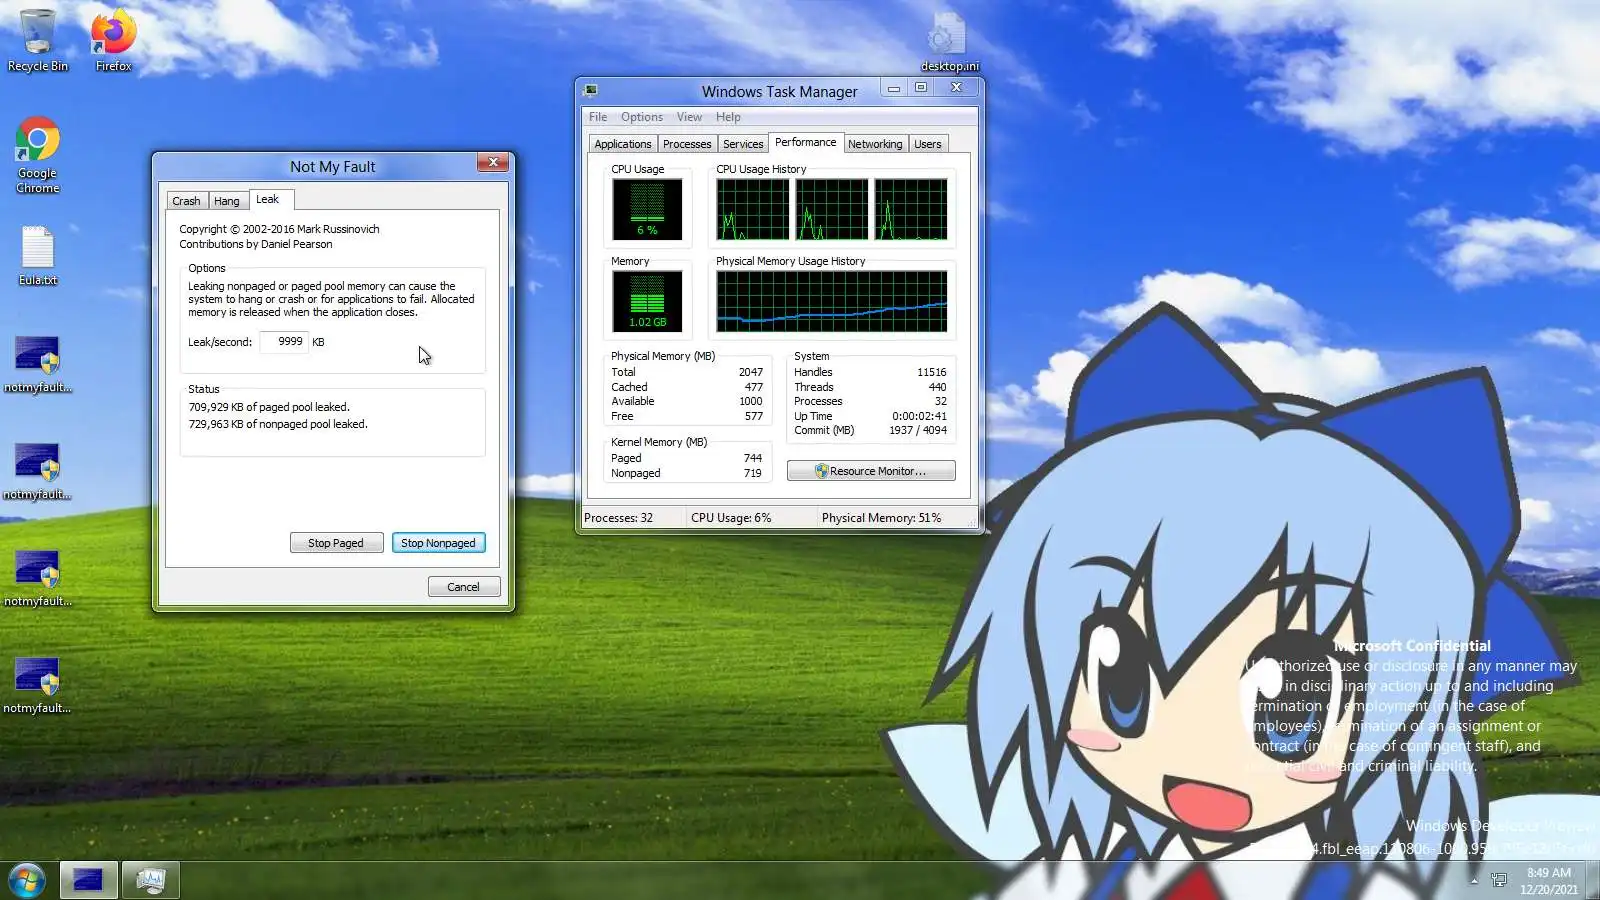Click the Handles value "11516"
Image resolution: width=1600 pixels, height=900 pixels.
click(931, 372)
